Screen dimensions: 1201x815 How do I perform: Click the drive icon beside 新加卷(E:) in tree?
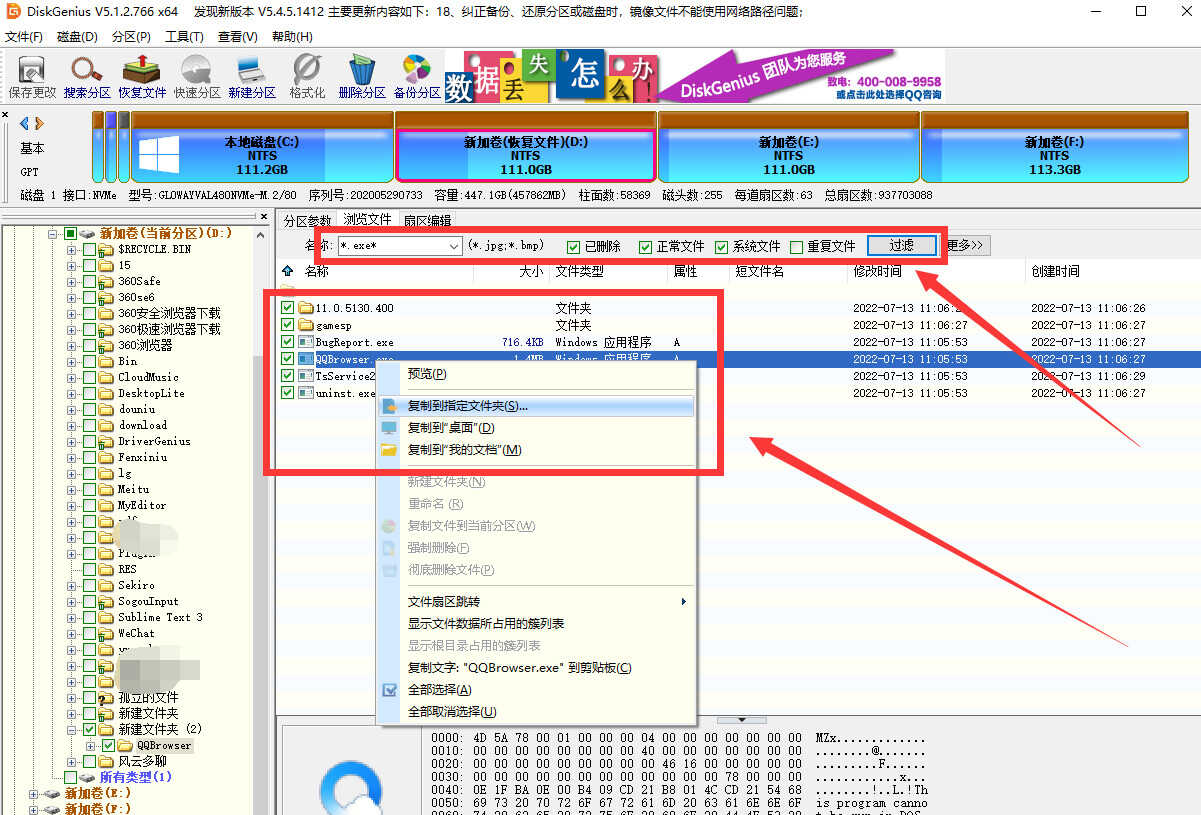[54, 793]
